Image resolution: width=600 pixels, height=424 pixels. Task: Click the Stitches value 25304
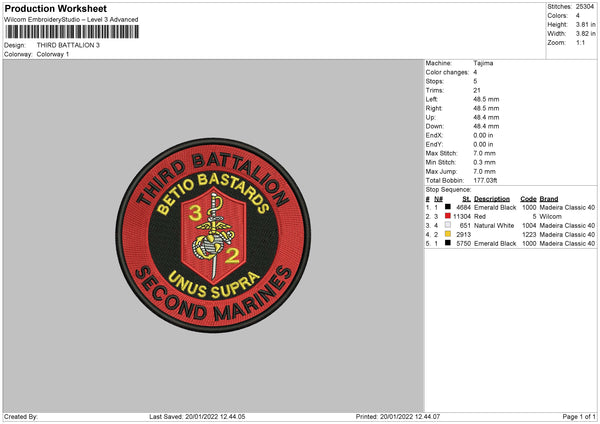[585, 7]
